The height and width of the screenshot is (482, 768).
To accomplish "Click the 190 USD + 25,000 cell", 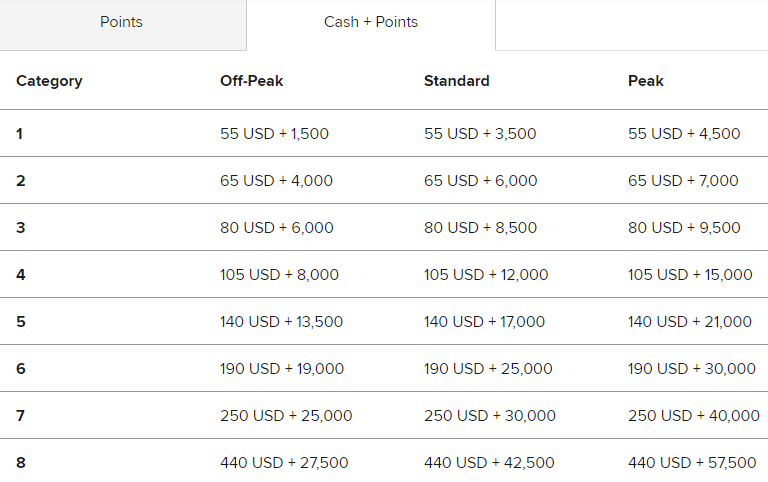I will pyautogui.click(x=488, y=369).
